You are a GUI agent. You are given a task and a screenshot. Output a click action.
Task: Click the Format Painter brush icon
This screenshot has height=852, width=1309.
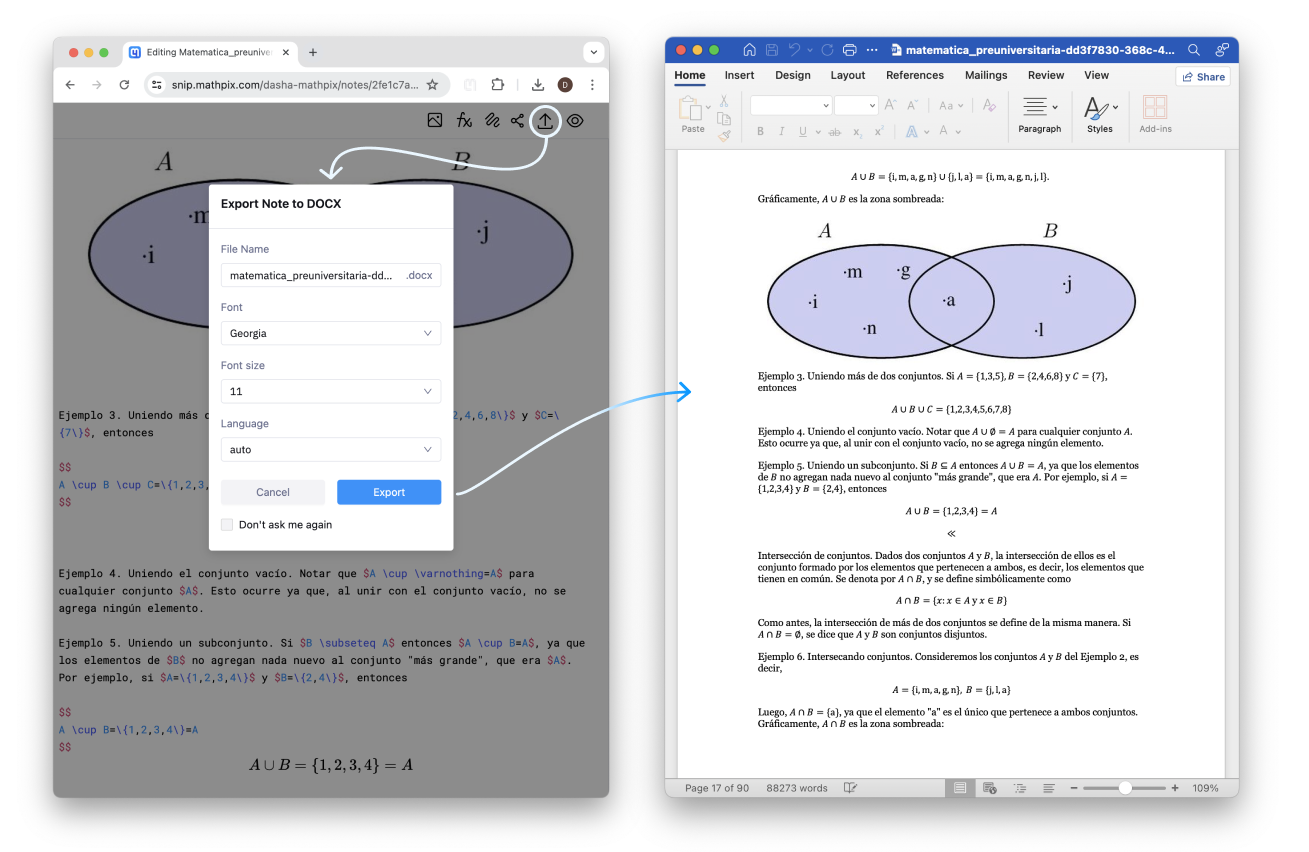pos(723,135)
